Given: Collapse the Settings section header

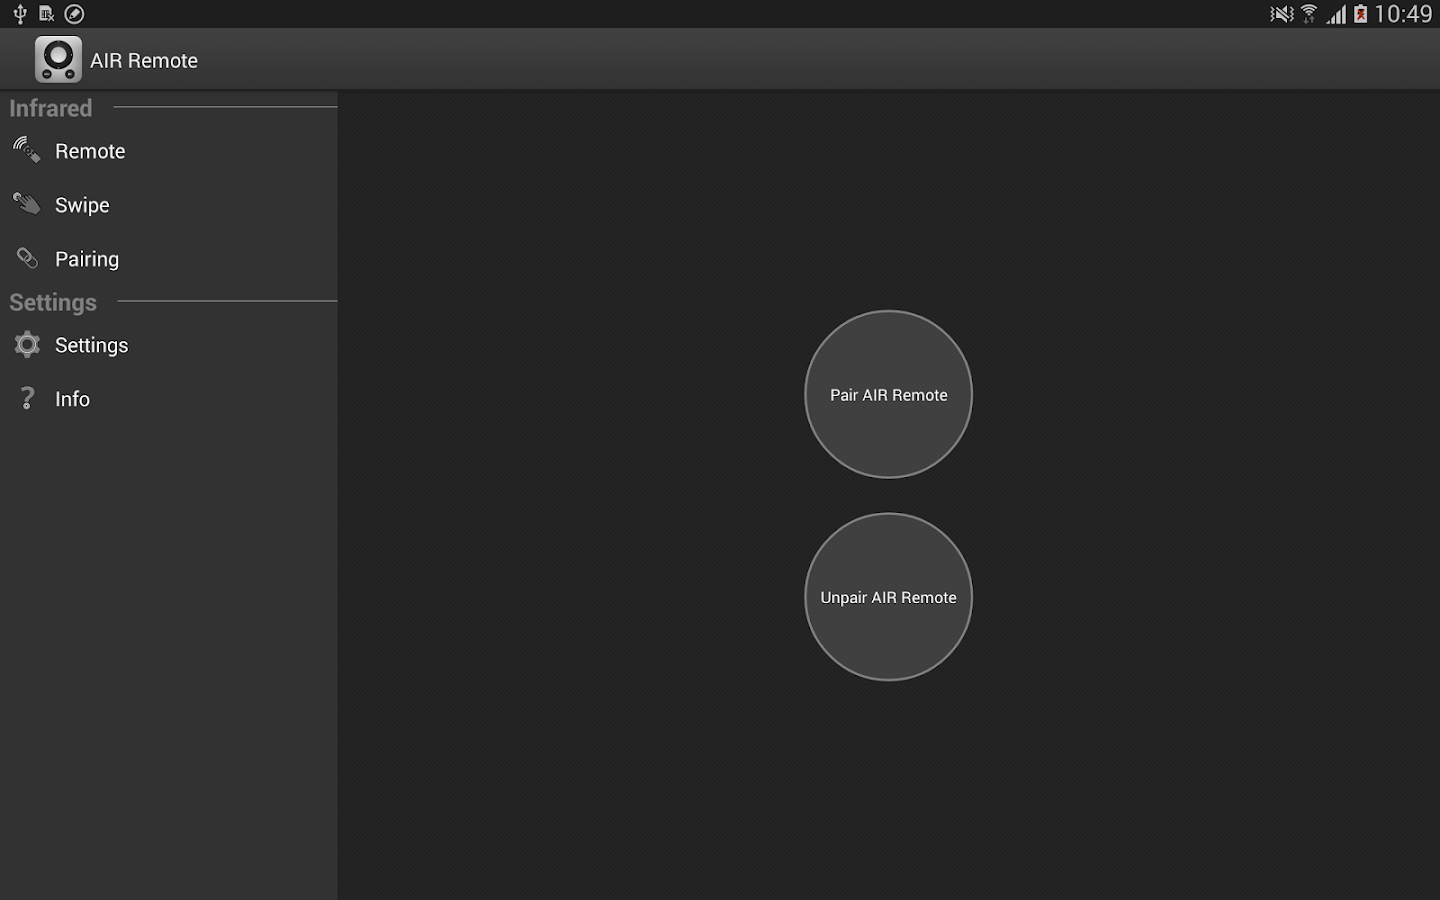Looking at the screenshot, I should click(52, 302).
